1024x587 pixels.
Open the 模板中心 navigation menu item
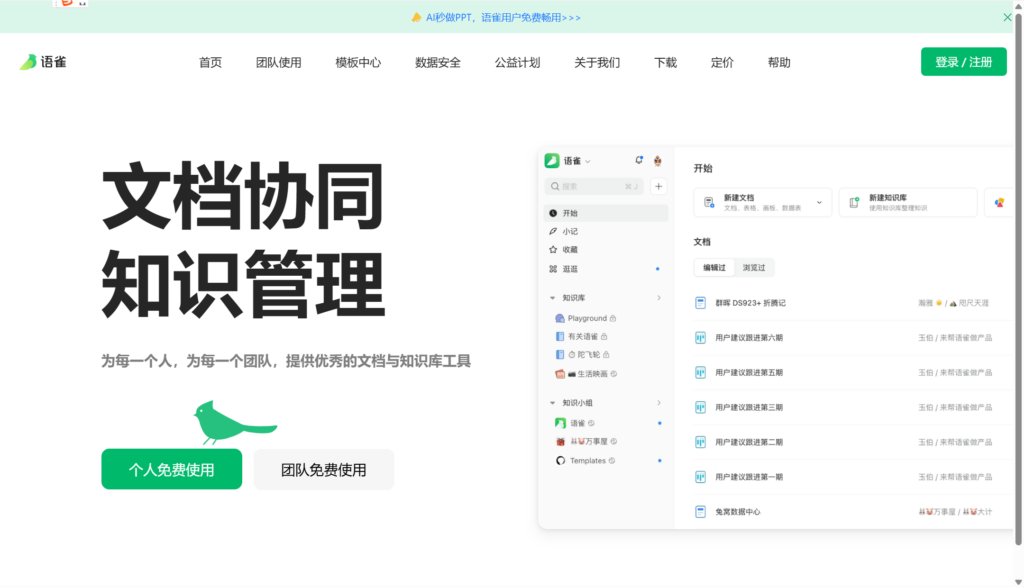coord(358,62)
